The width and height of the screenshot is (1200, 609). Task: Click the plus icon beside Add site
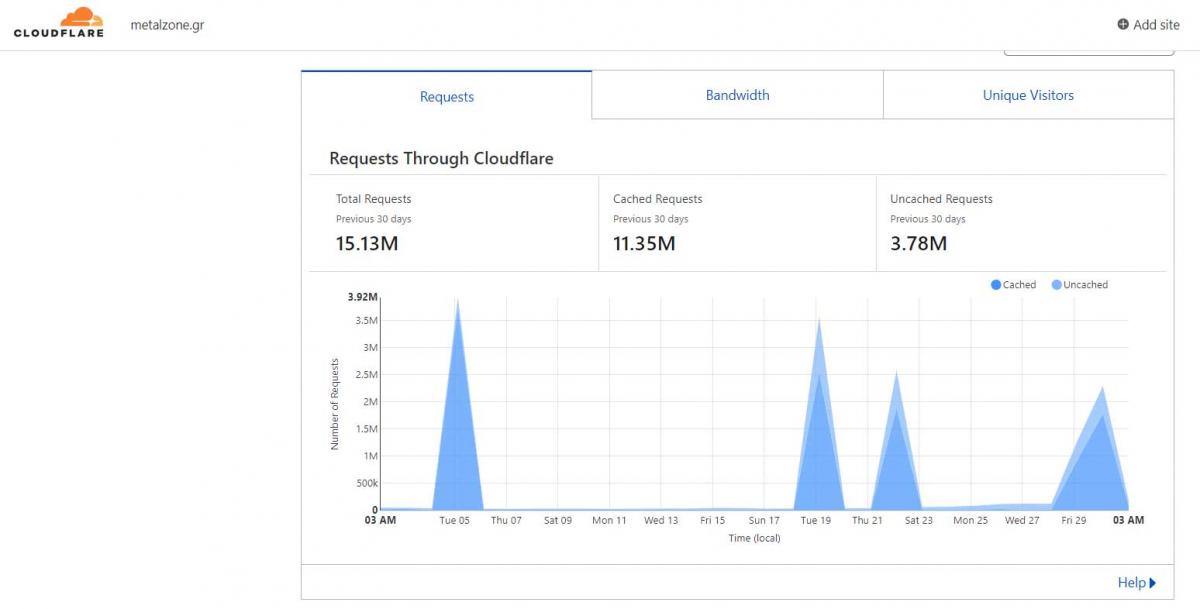point(1123,25)
